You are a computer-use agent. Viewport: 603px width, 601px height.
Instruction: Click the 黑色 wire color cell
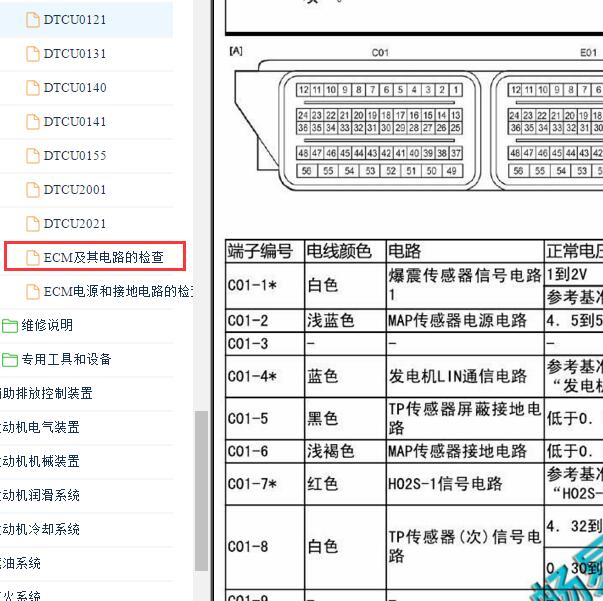(x=345, y=418)
